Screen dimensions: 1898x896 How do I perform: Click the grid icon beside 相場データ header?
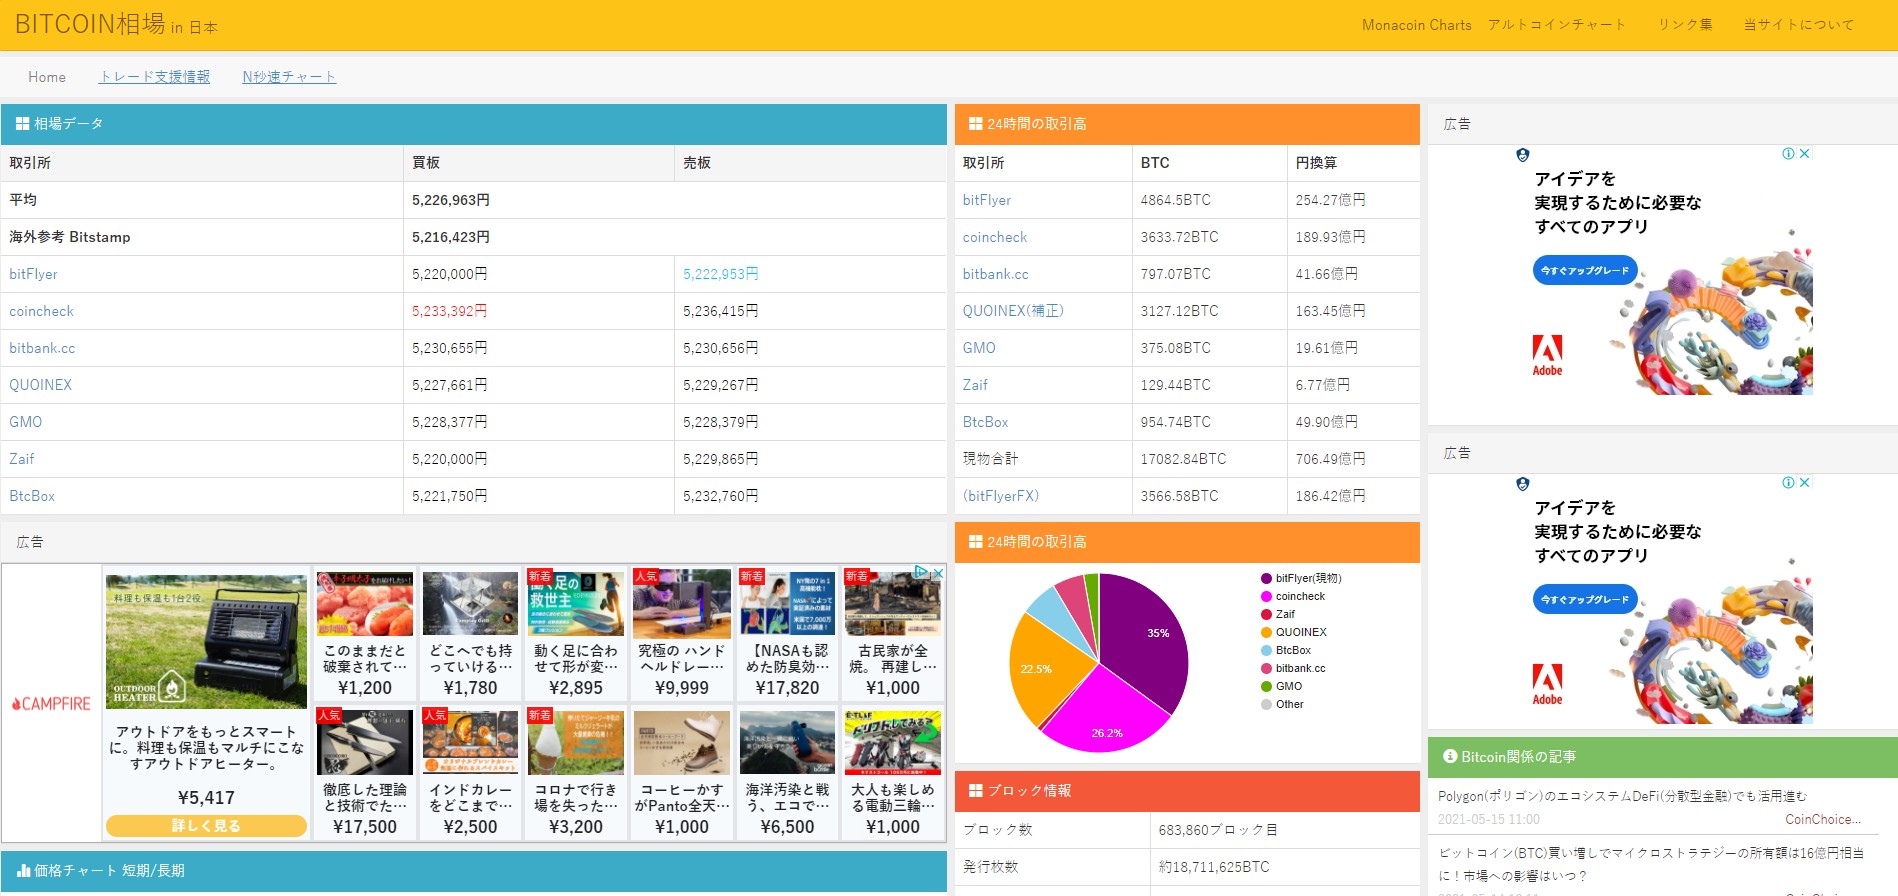tap(22, 124)
